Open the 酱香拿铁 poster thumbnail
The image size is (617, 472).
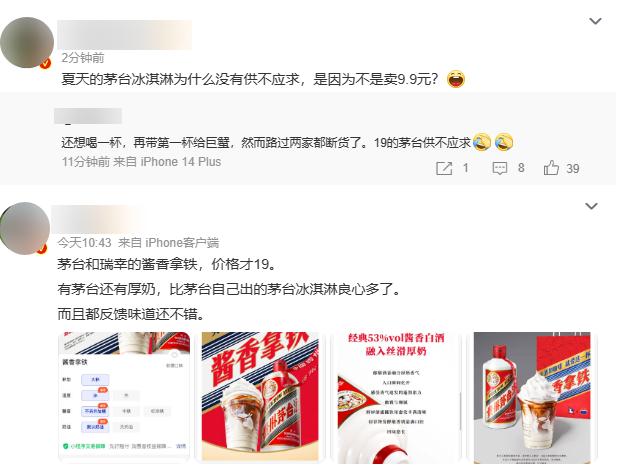(260, 396)
